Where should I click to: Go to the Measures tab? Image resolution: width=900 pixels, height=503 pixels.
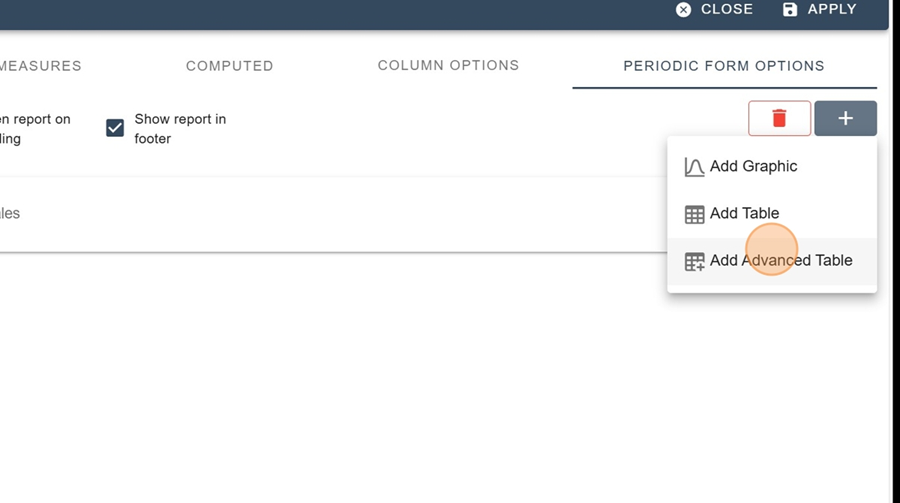(41, 66)
